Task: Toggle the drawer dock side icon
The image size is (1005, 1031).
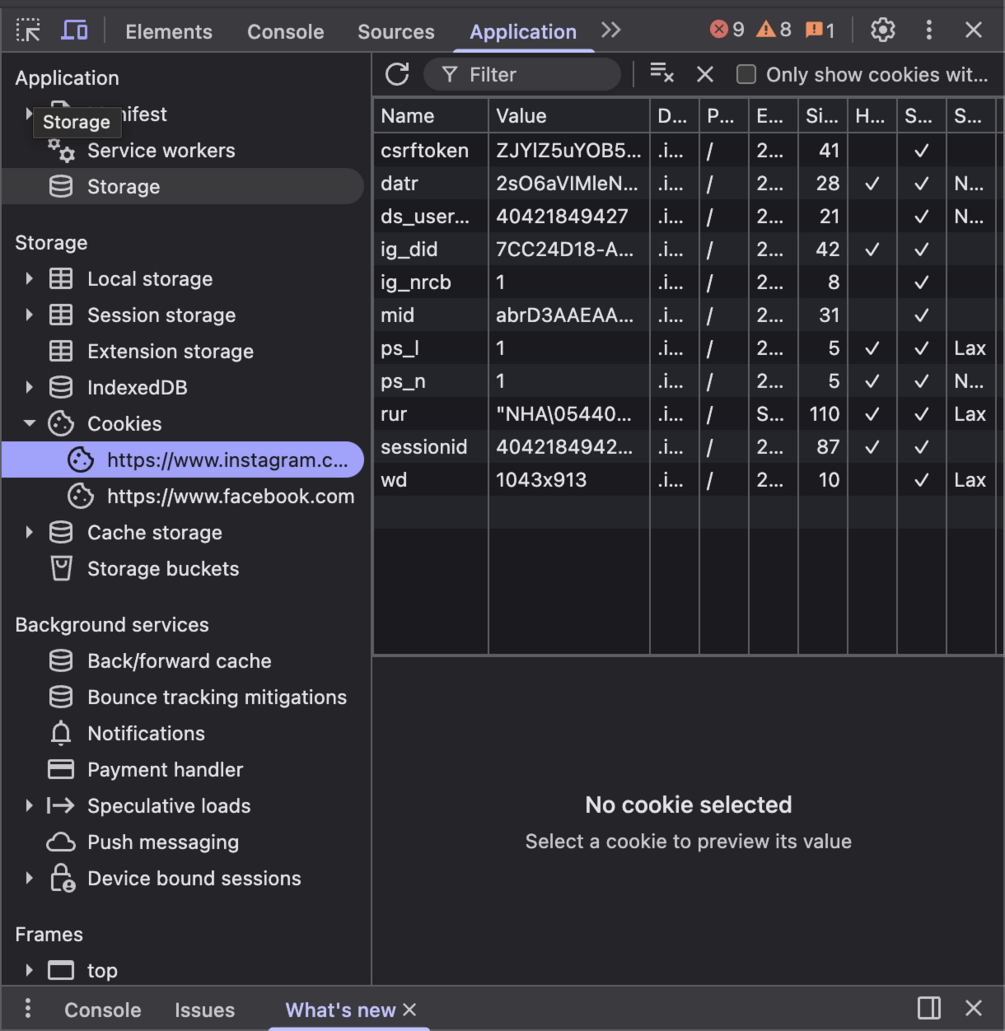Action: click(929, 1008)
